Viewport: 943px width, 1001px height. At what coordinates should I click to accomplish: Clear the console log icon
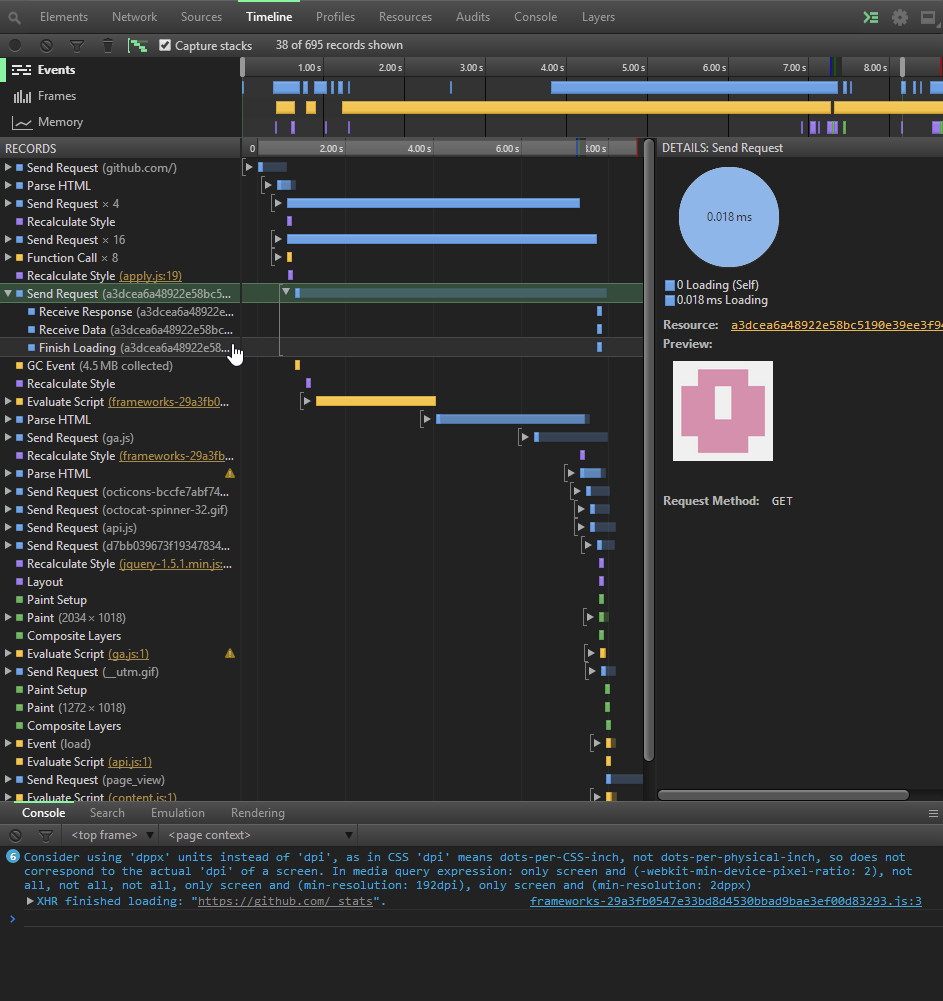15,835
